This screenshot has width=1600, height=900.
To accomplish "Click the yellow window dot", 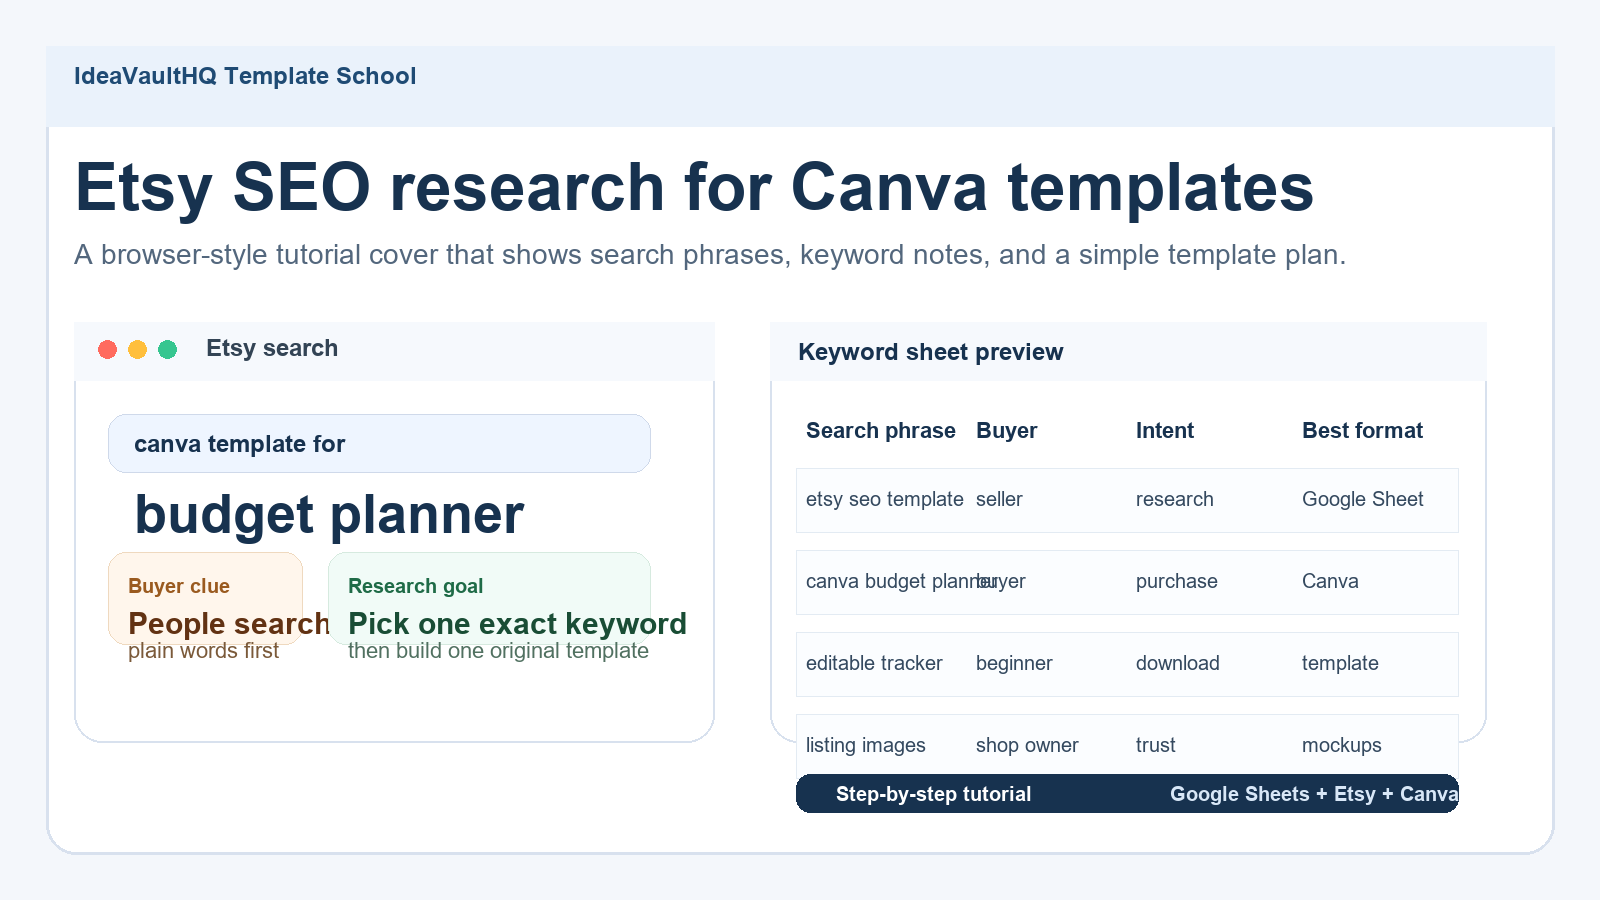I will click(x=138, y=349).
